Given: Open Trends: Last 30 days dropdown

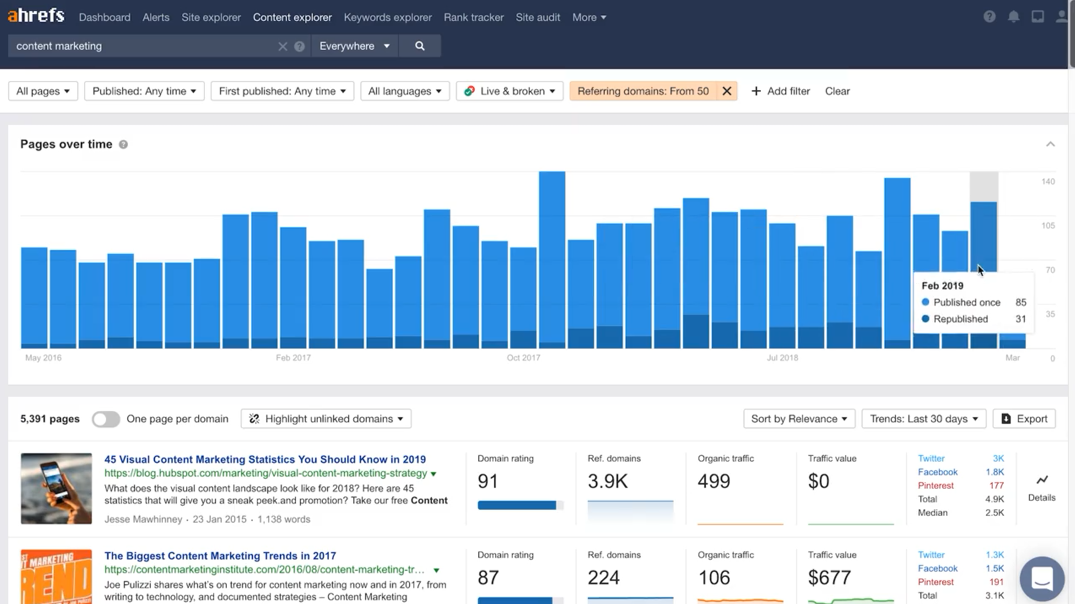Looking at the screenshot, I should (x=923, y=419).
